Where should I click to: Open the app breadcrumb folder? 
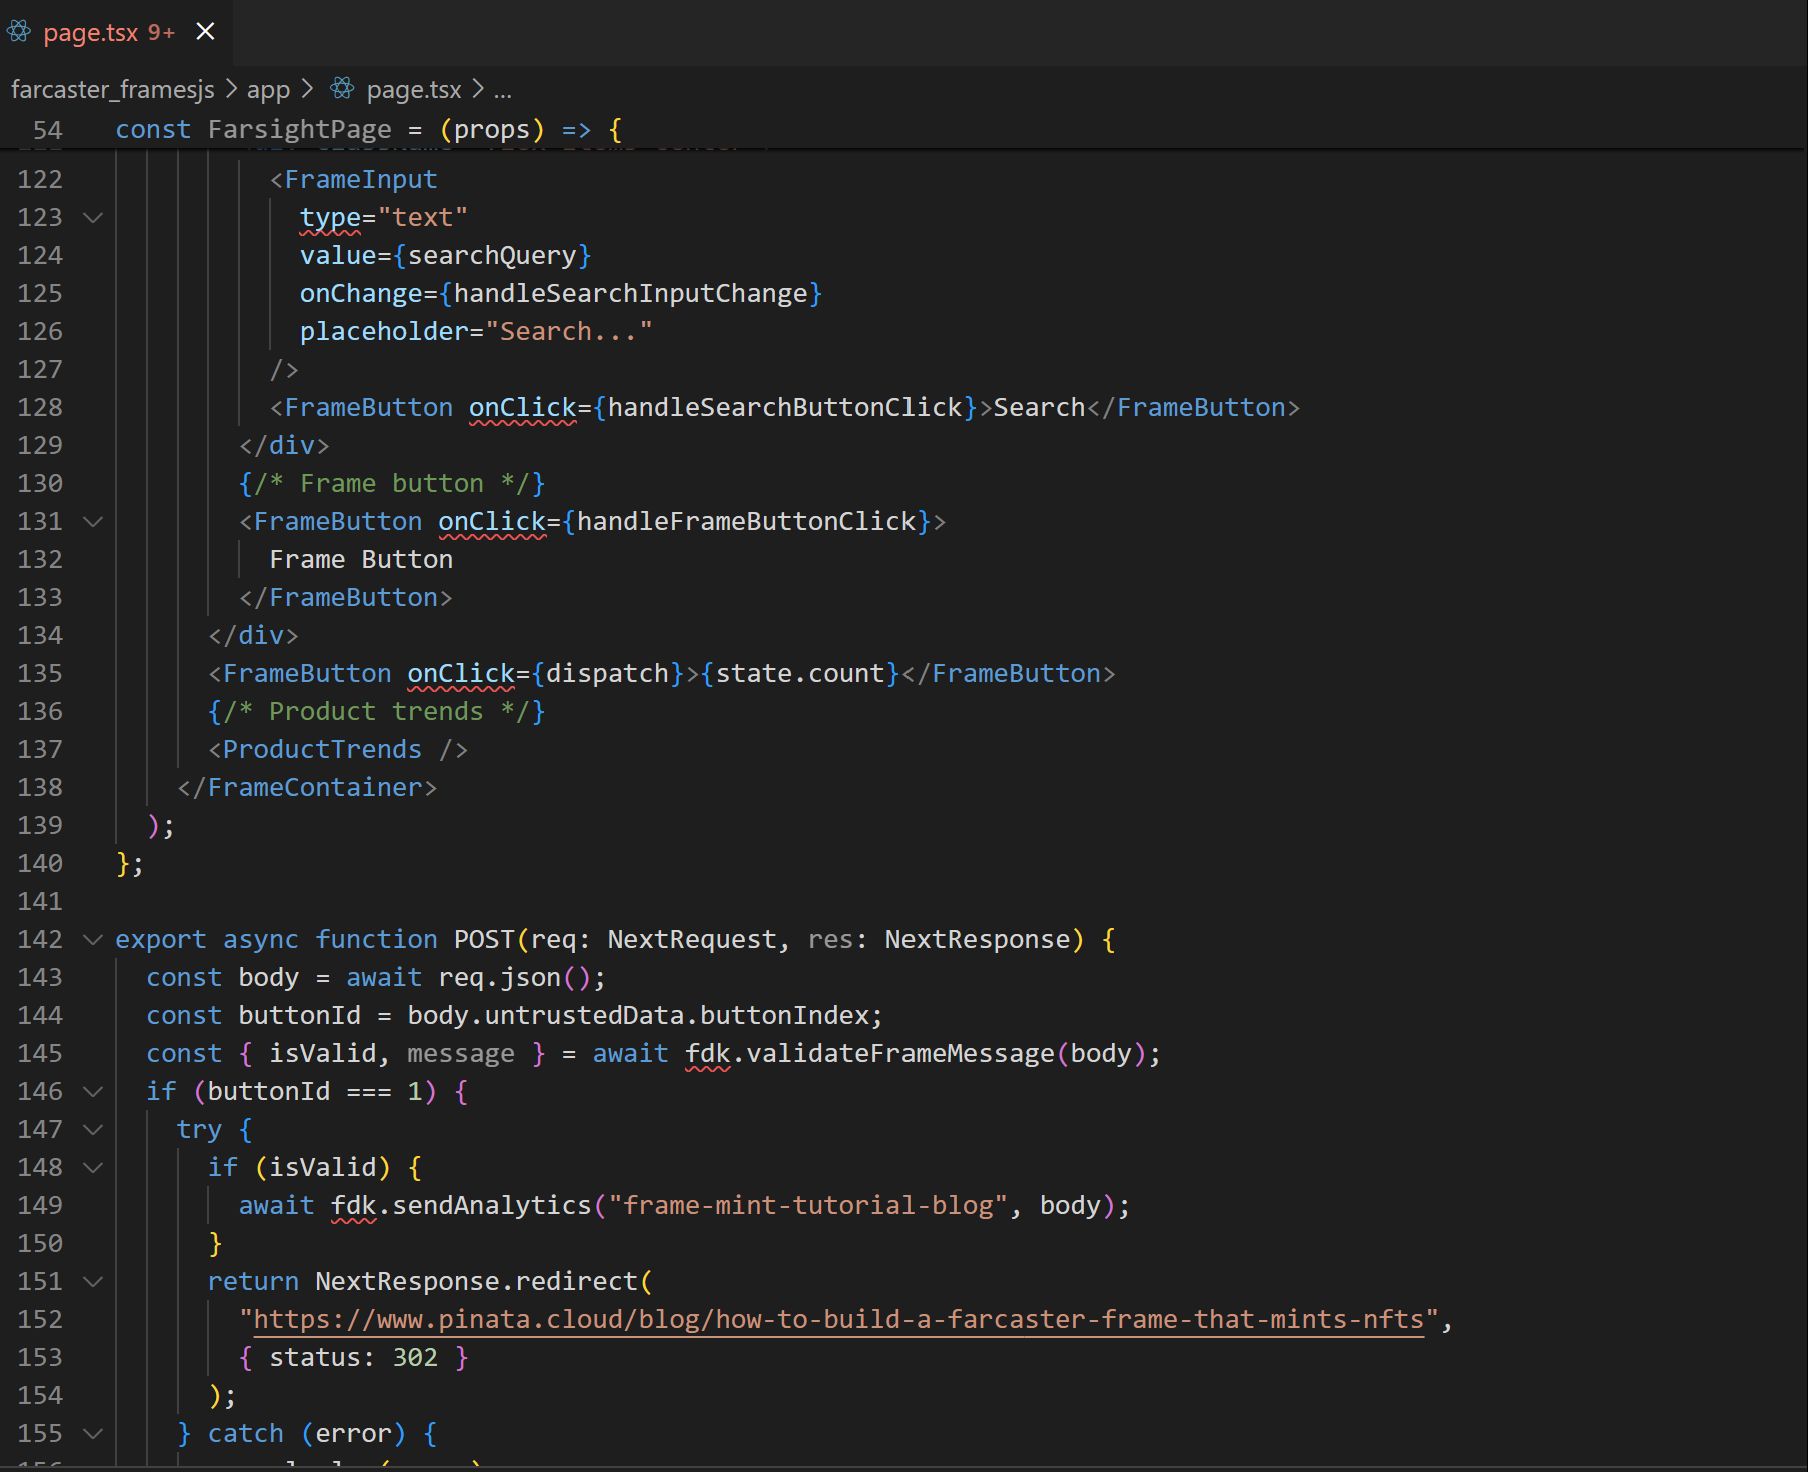(x=268, y=90)
